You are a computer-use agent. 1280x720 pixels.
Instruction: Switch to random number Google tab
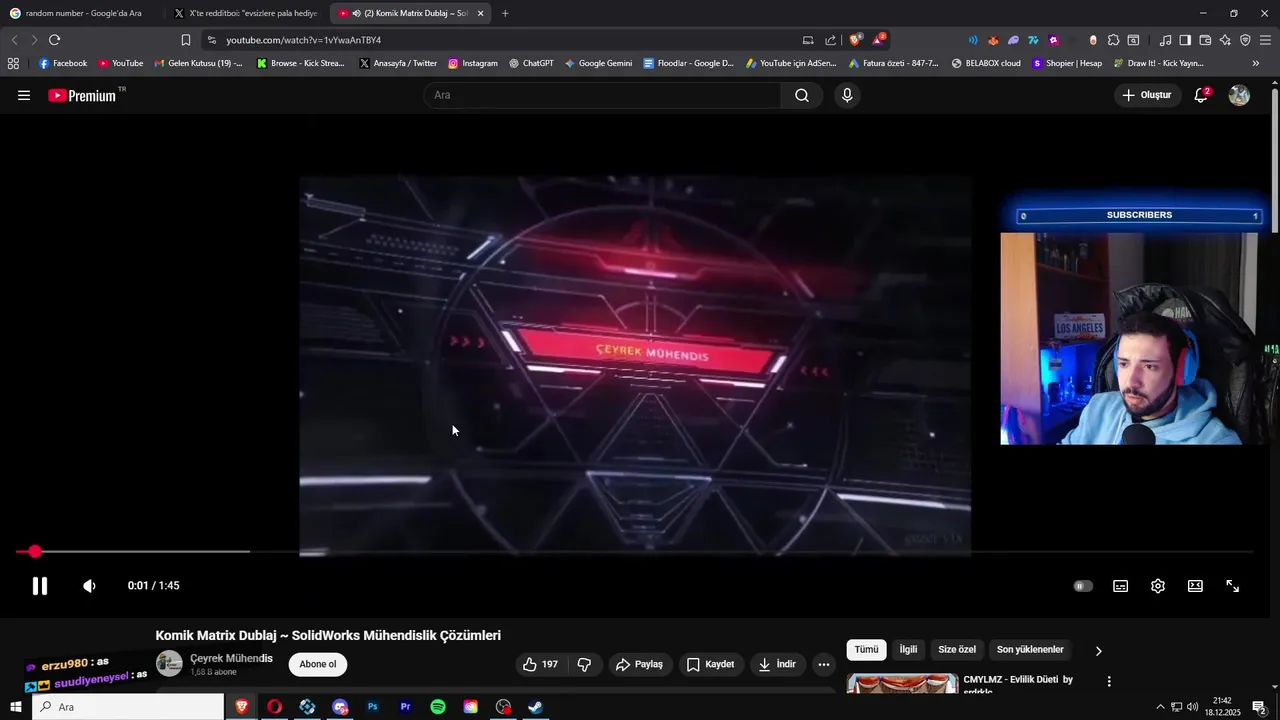84,13
